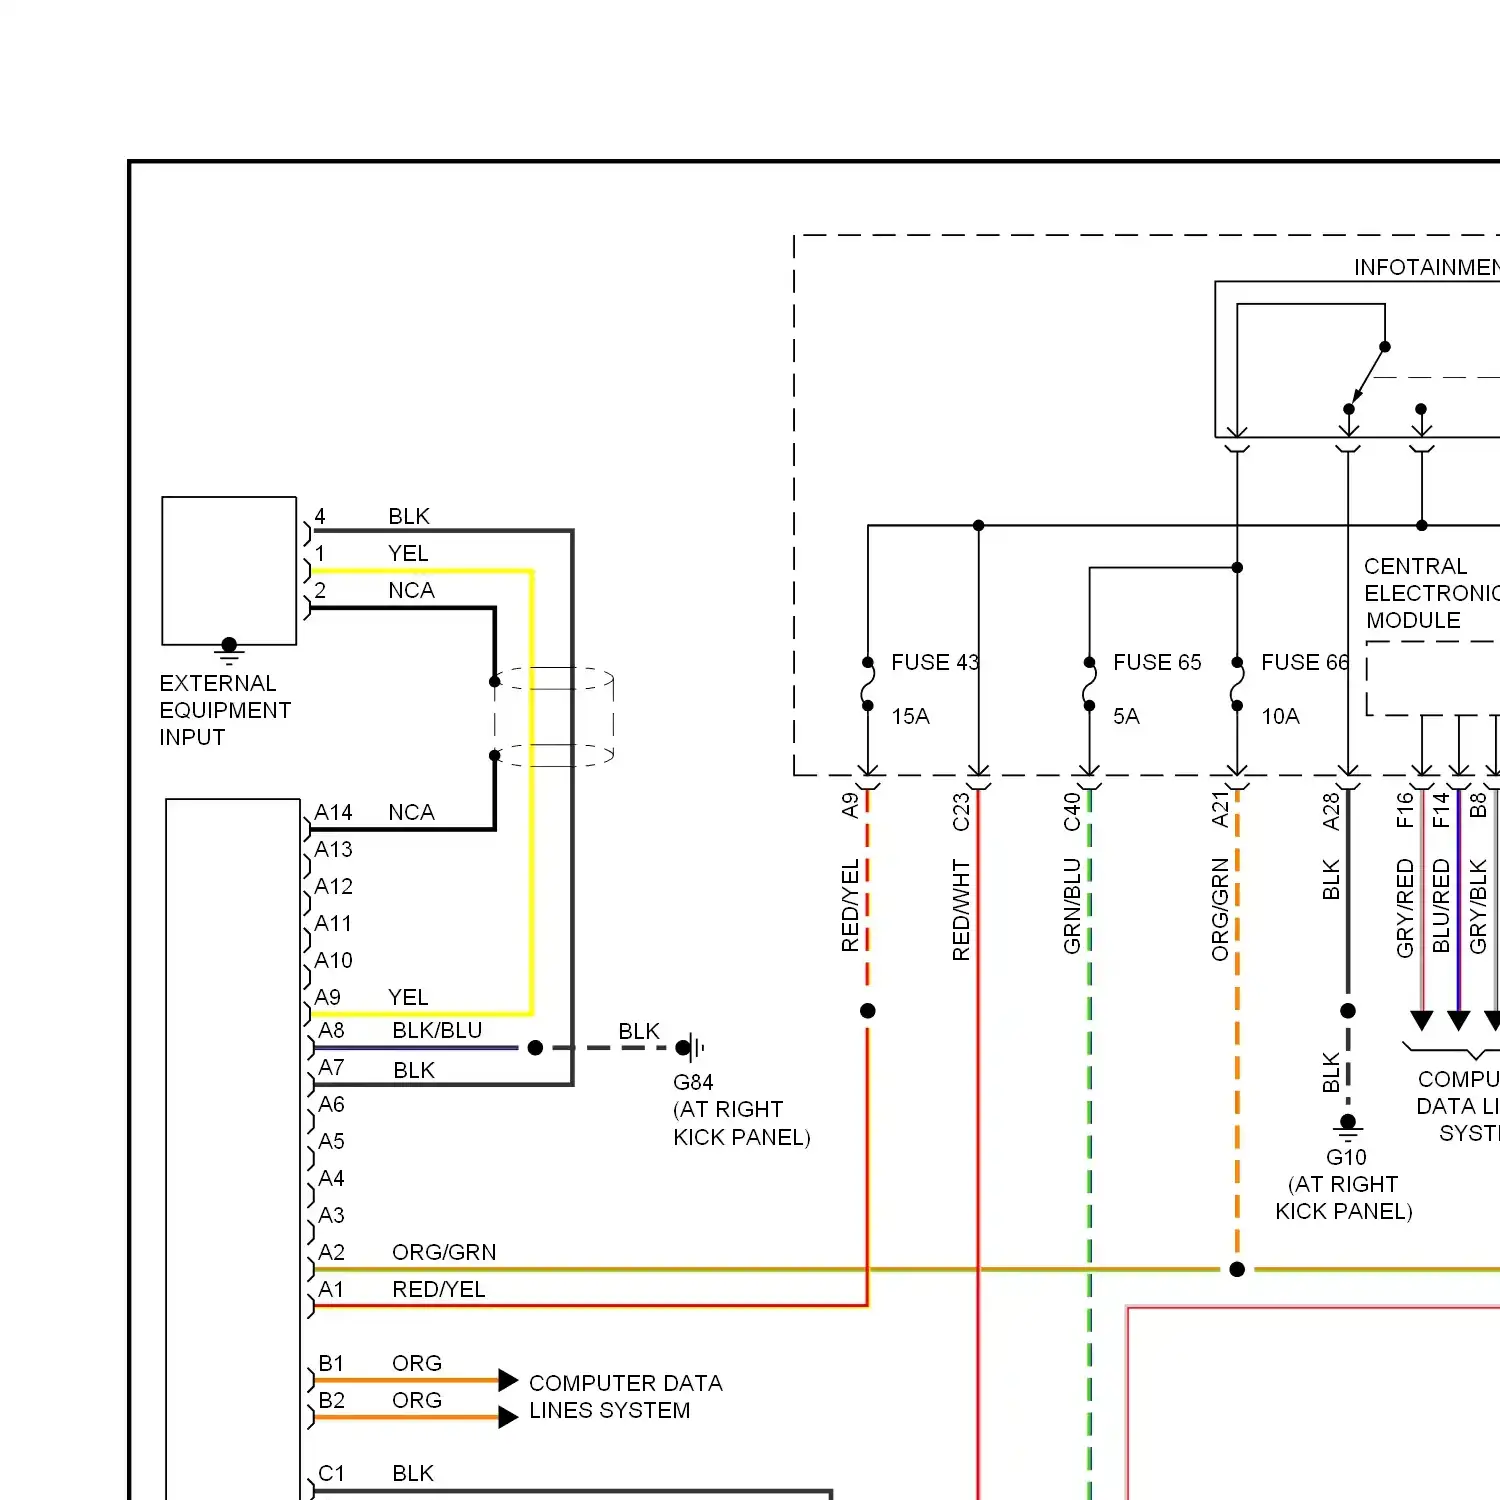Viewport: 1500px width, 1500px height.
Task: Click the G10 ground label
Action: pos(1346,1157)
